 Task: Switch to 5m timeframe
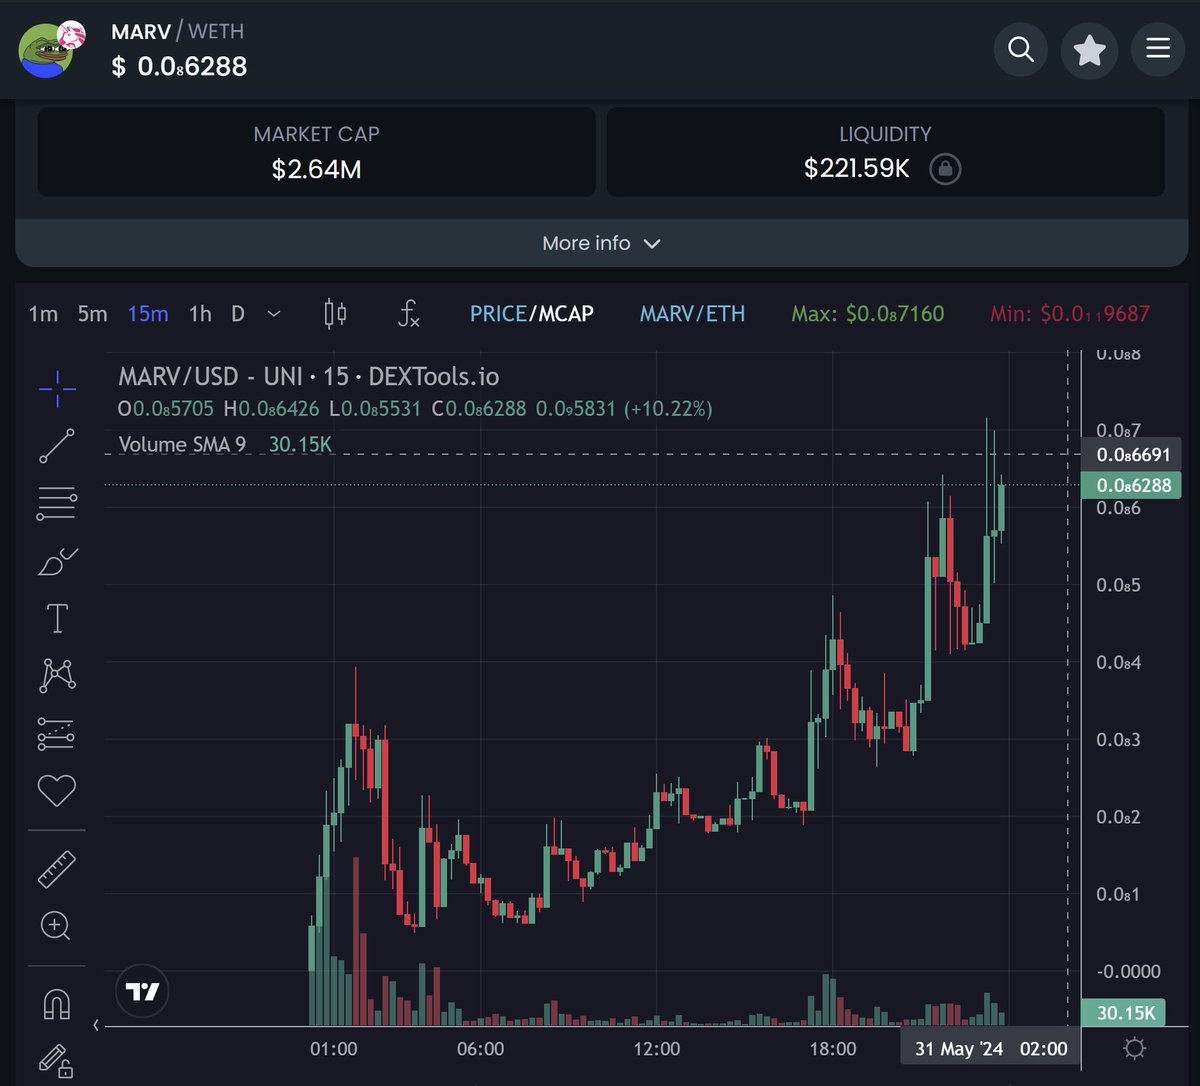click(x=92, y=314)
